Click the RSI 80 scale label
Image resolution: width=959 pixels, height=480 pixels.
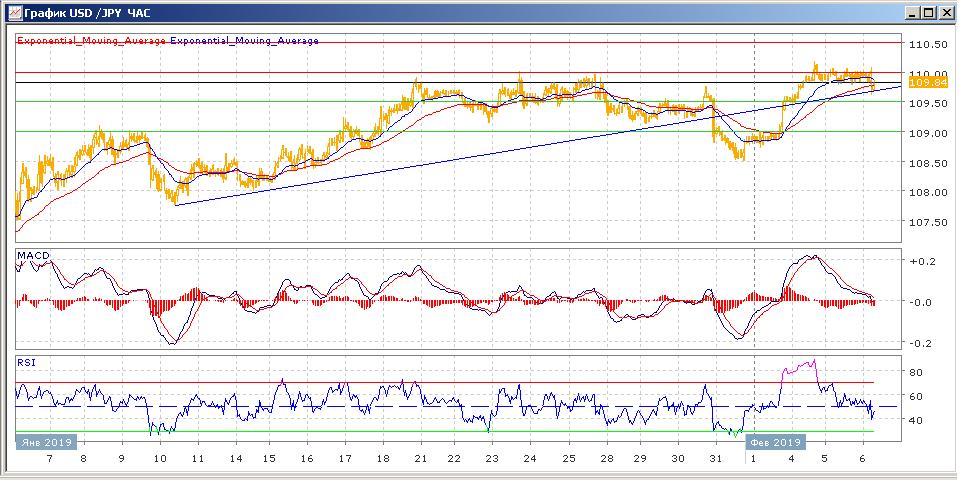click(917, 372)
